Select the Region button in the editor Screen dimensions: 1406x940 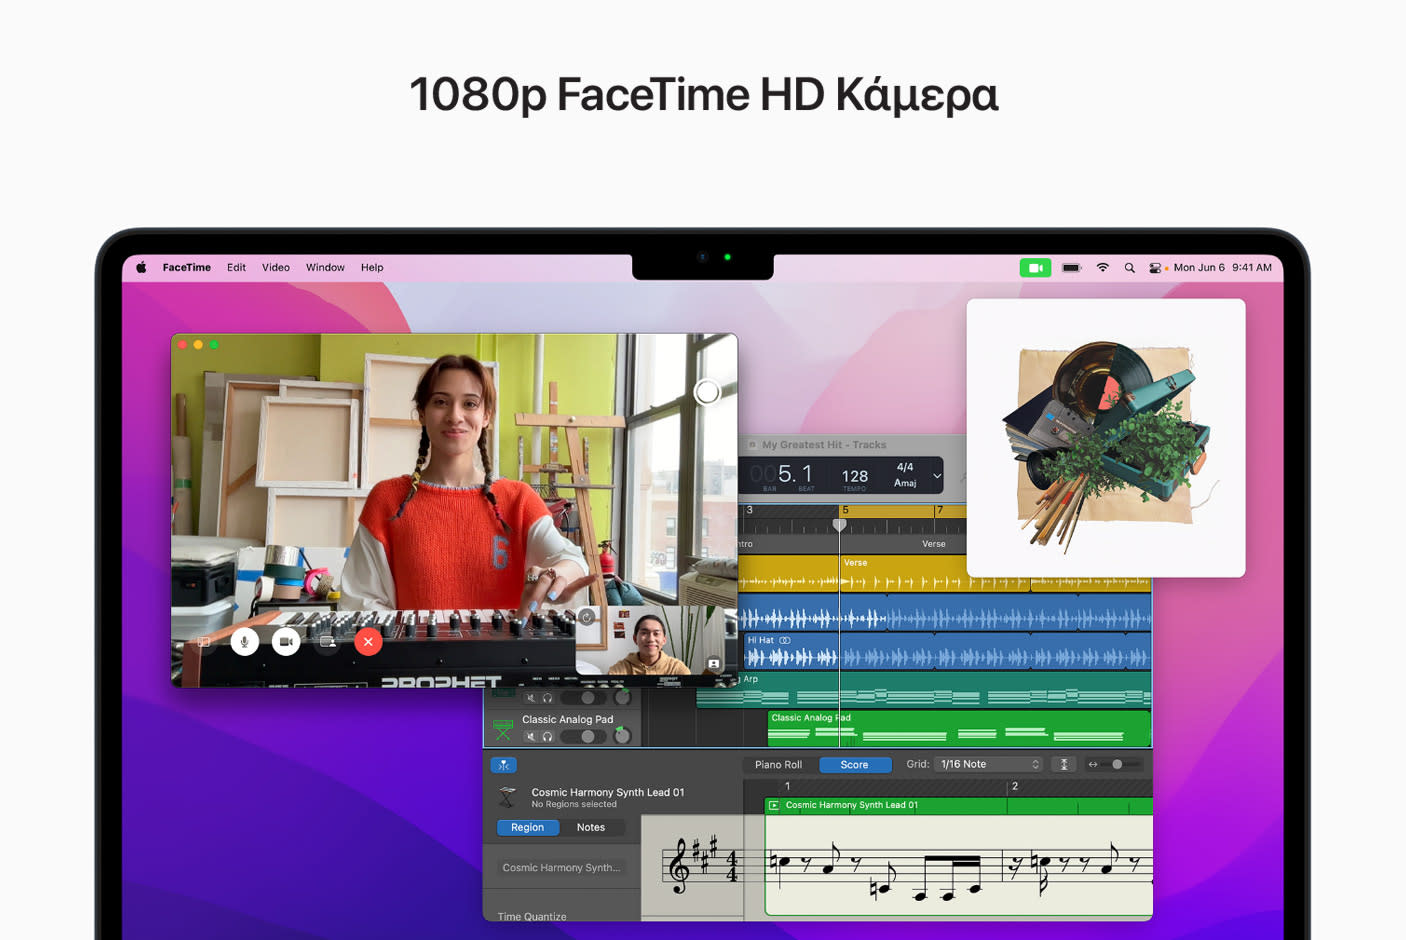(x=528, y=827)
